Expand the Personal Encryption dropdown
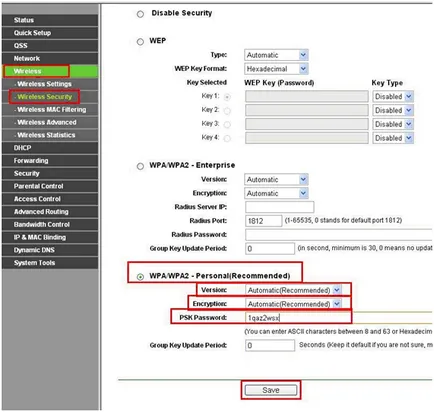This screenshot has height=412, width=434. pyautogui.click(x=294, y=304)
